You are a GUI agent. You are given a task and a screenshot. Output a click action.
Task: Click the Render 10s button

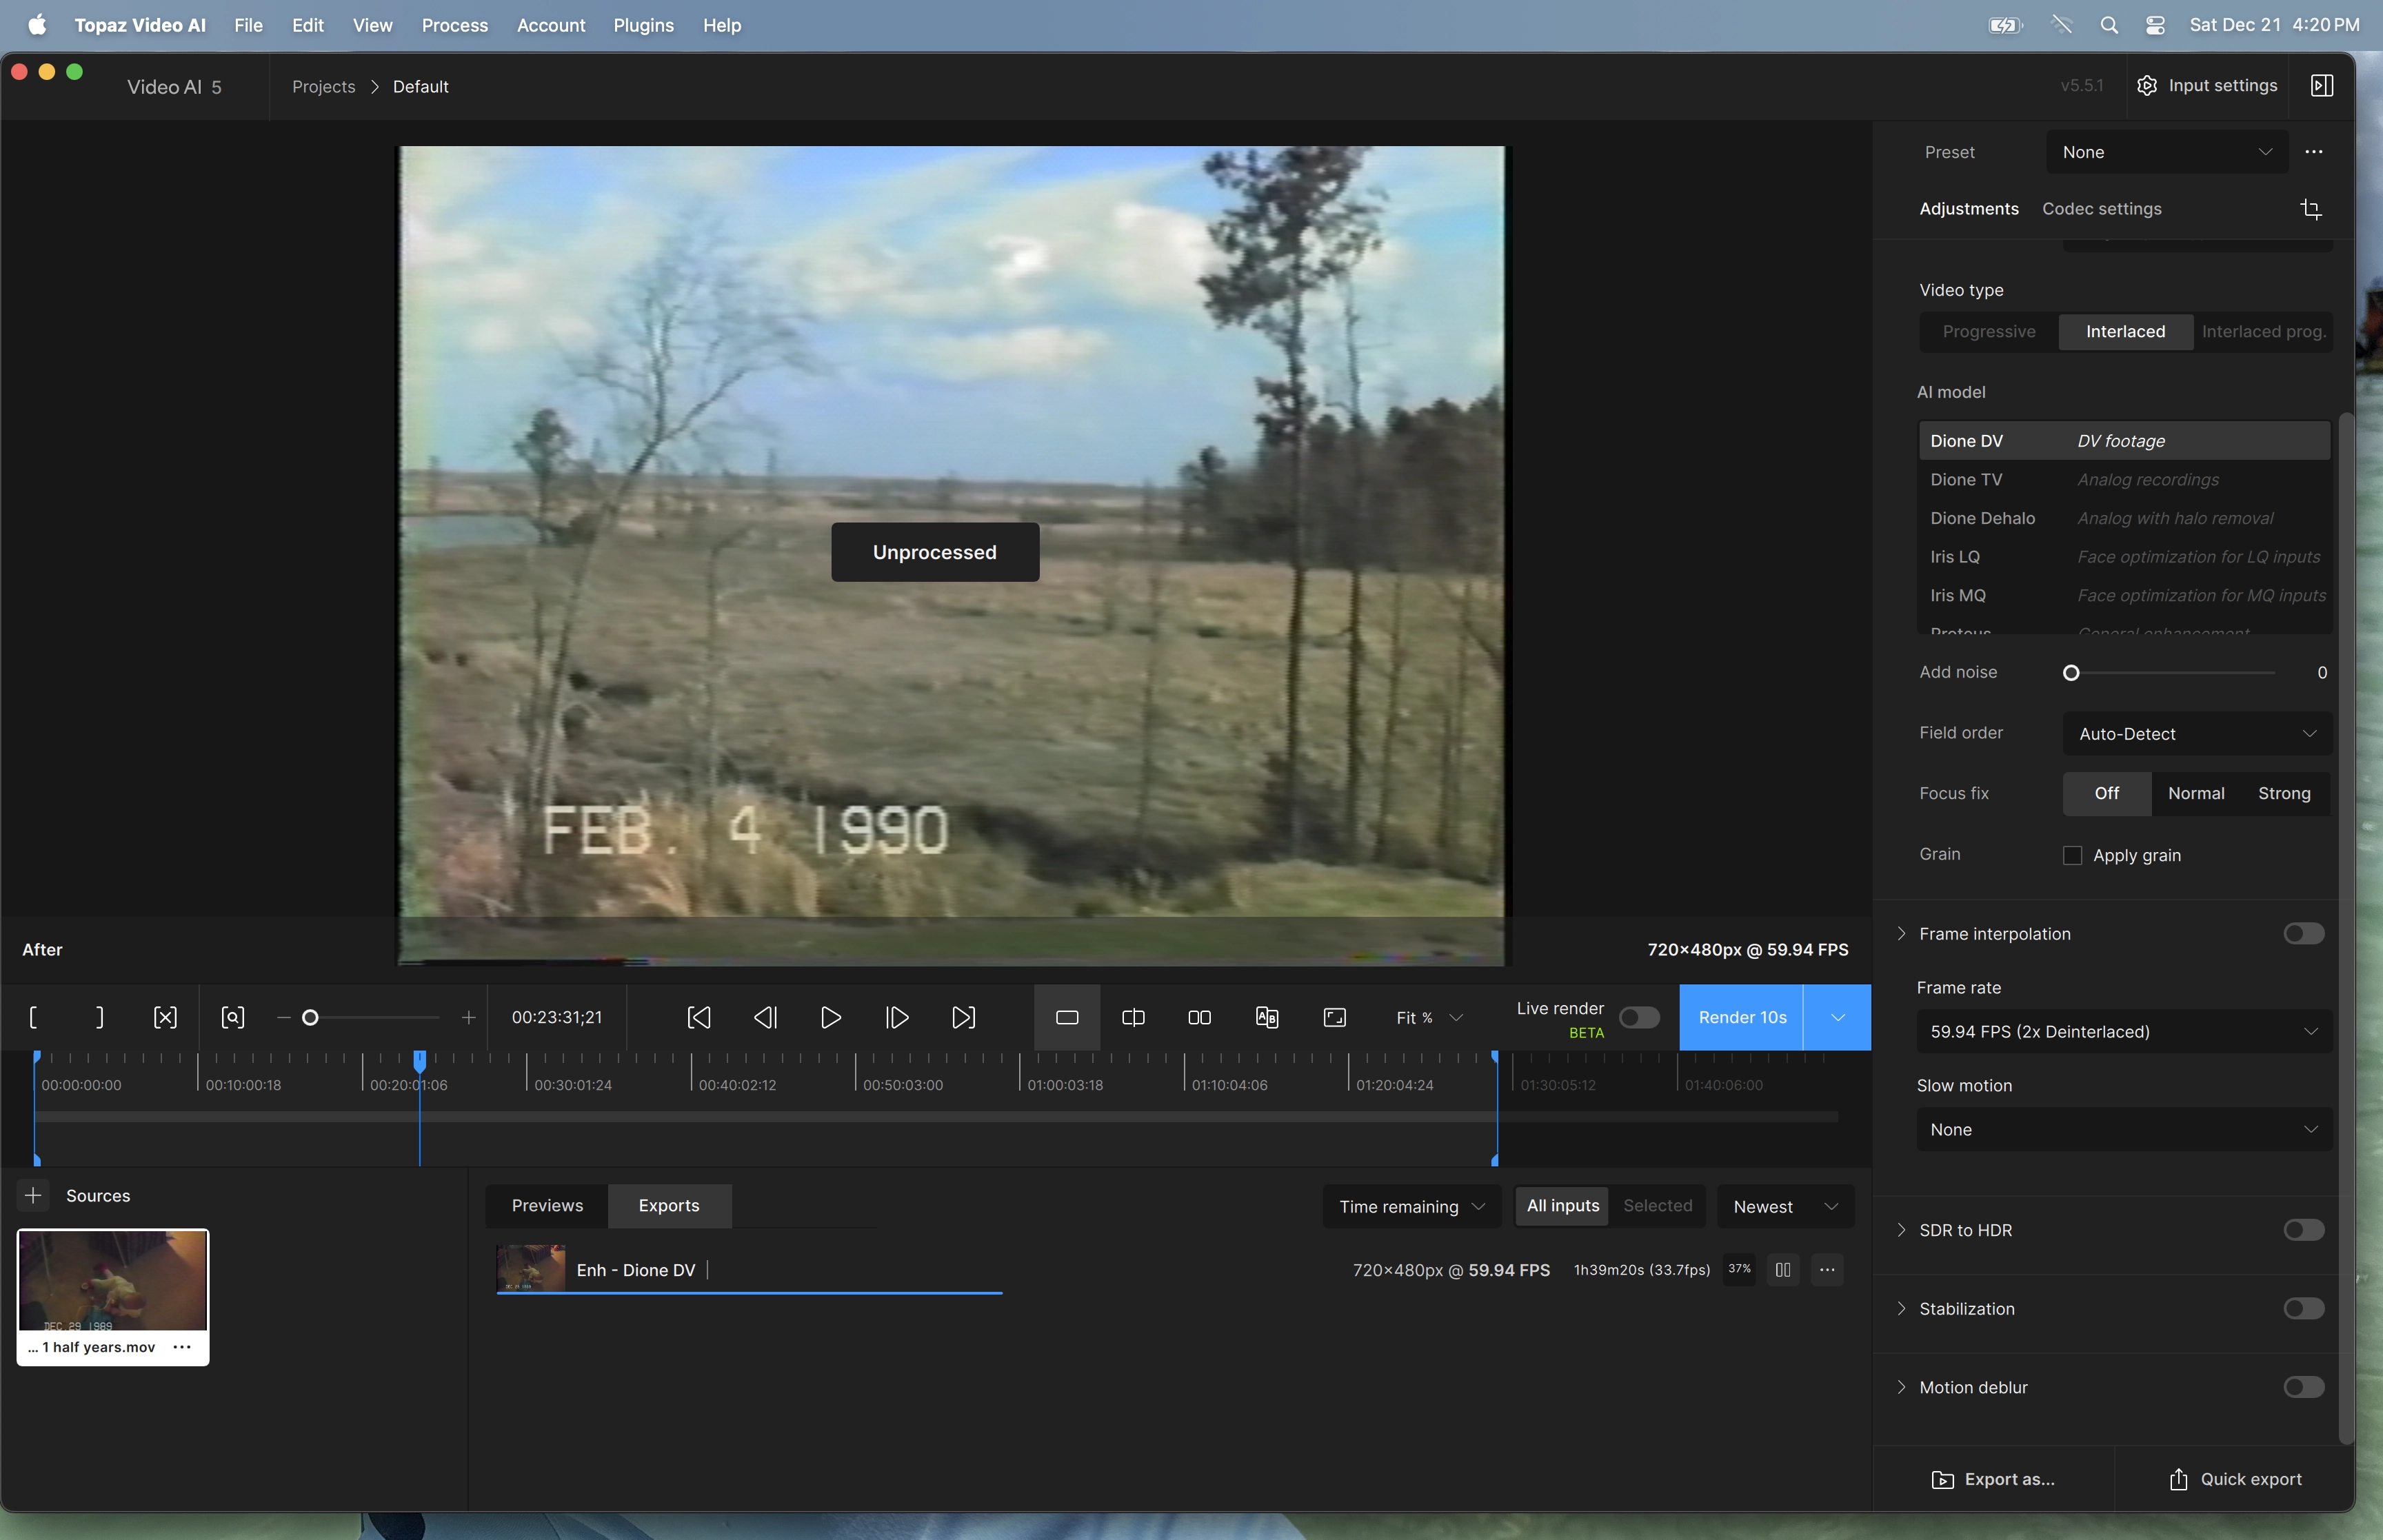click(1741, 1017)
